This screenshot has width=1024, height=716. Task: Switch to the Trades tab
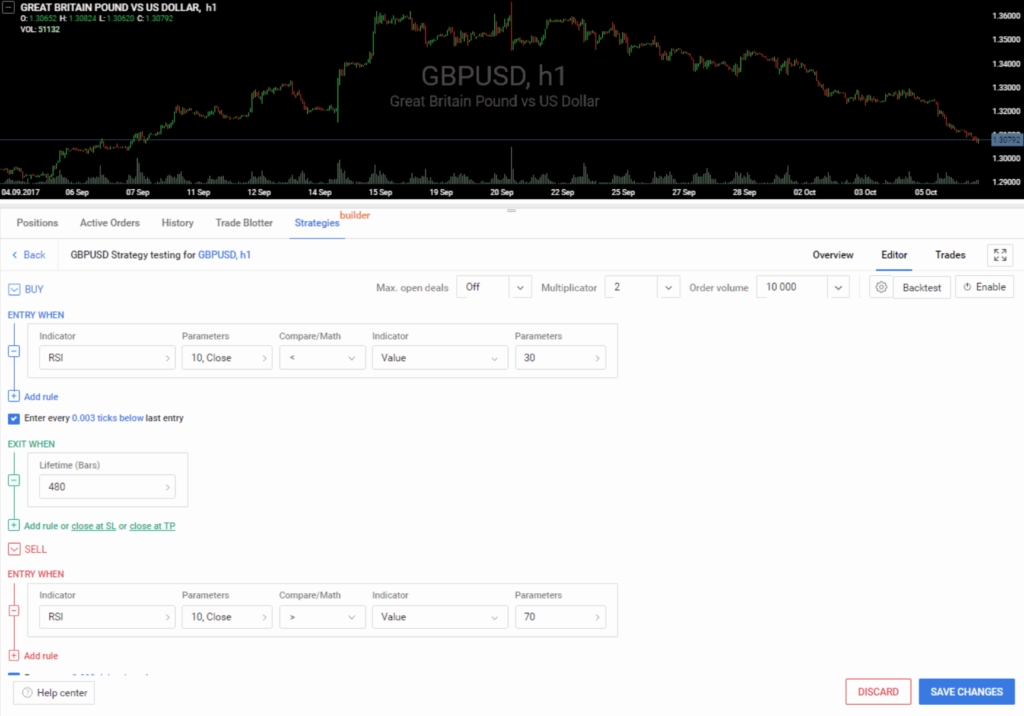coord(949,255)
